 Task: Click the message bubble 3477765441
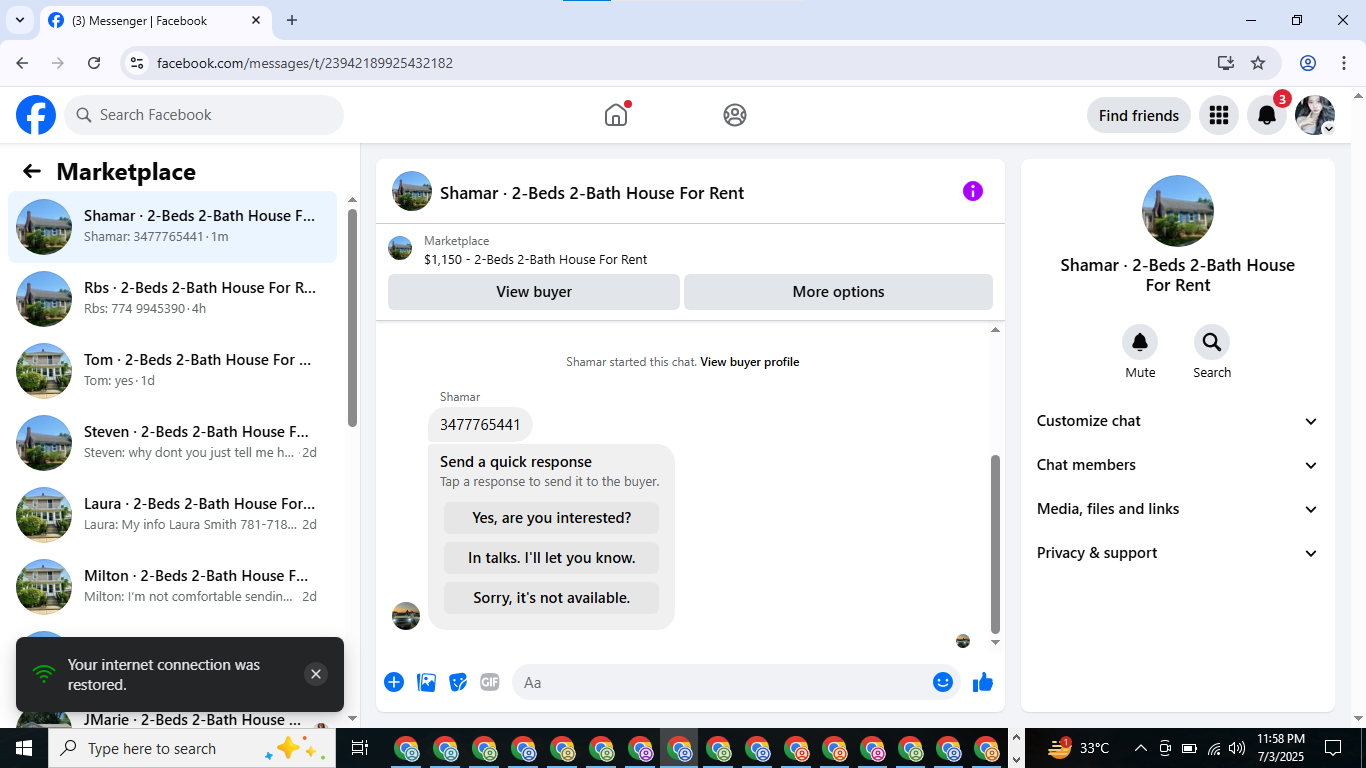pyautogui.click(x=480, y=424)
